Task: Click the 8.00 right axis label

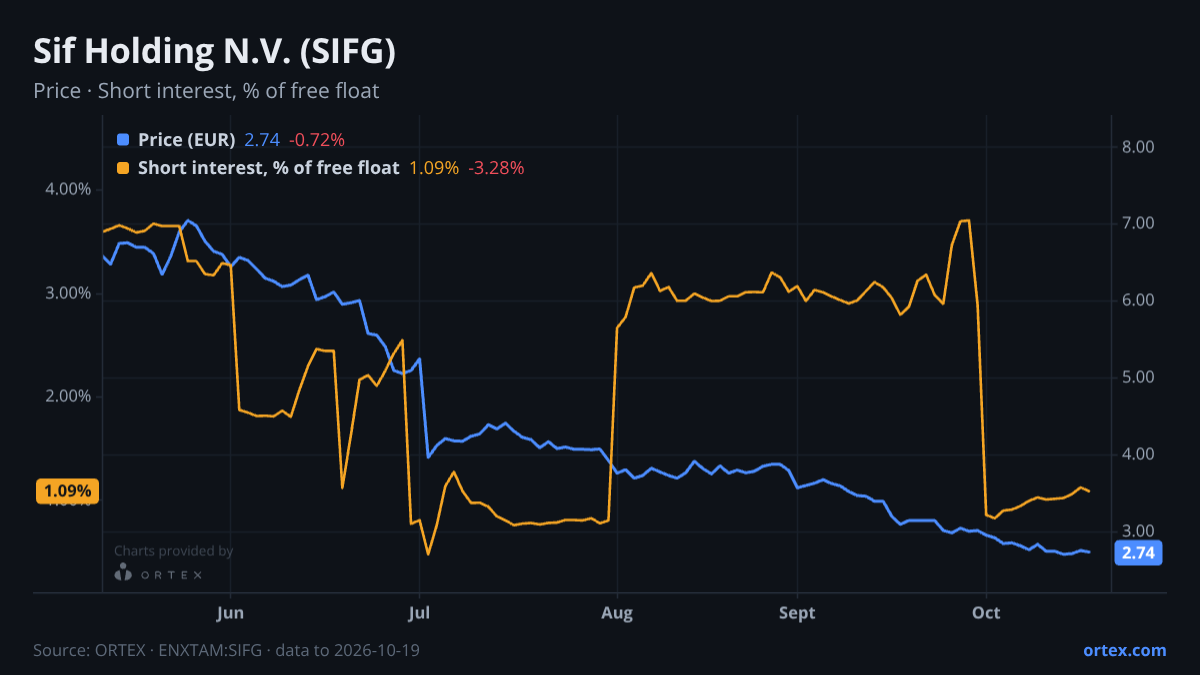Action: coord(1139,147)
